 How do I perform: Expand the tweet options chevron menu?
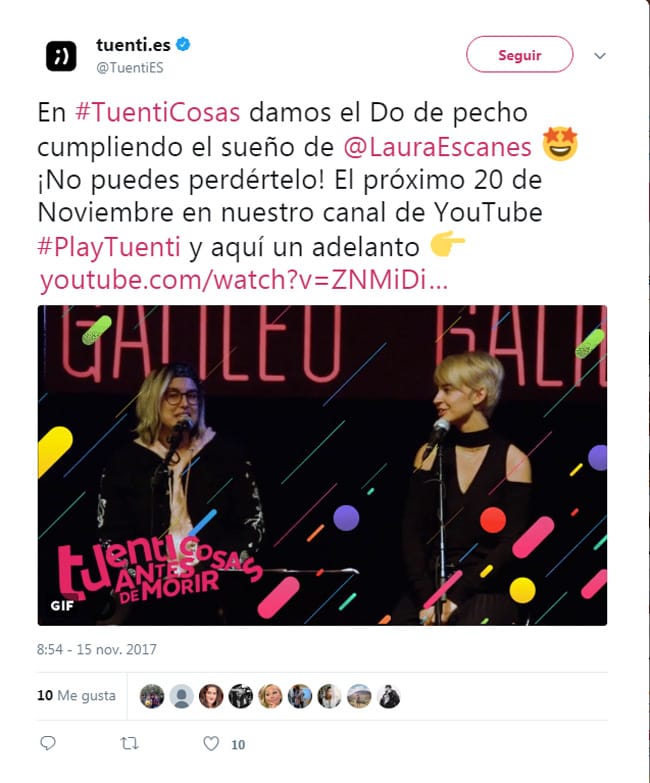pos(600,55)
